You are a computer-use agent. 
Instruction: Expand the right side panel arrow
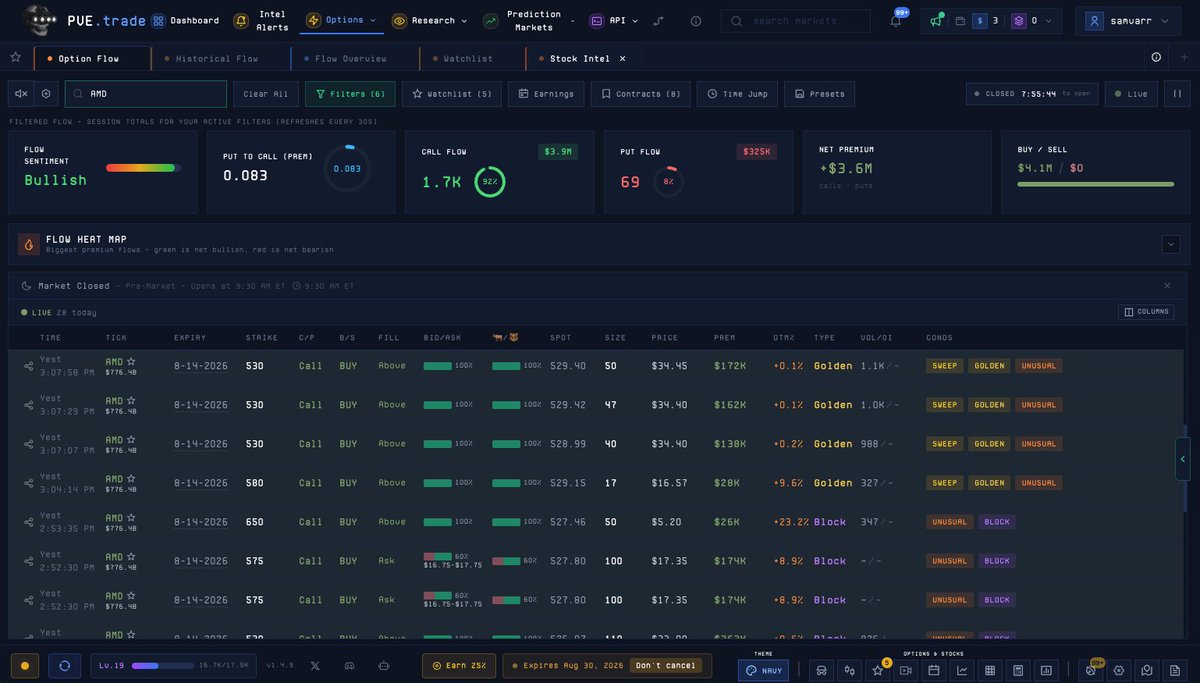(x=1183, y=459)
